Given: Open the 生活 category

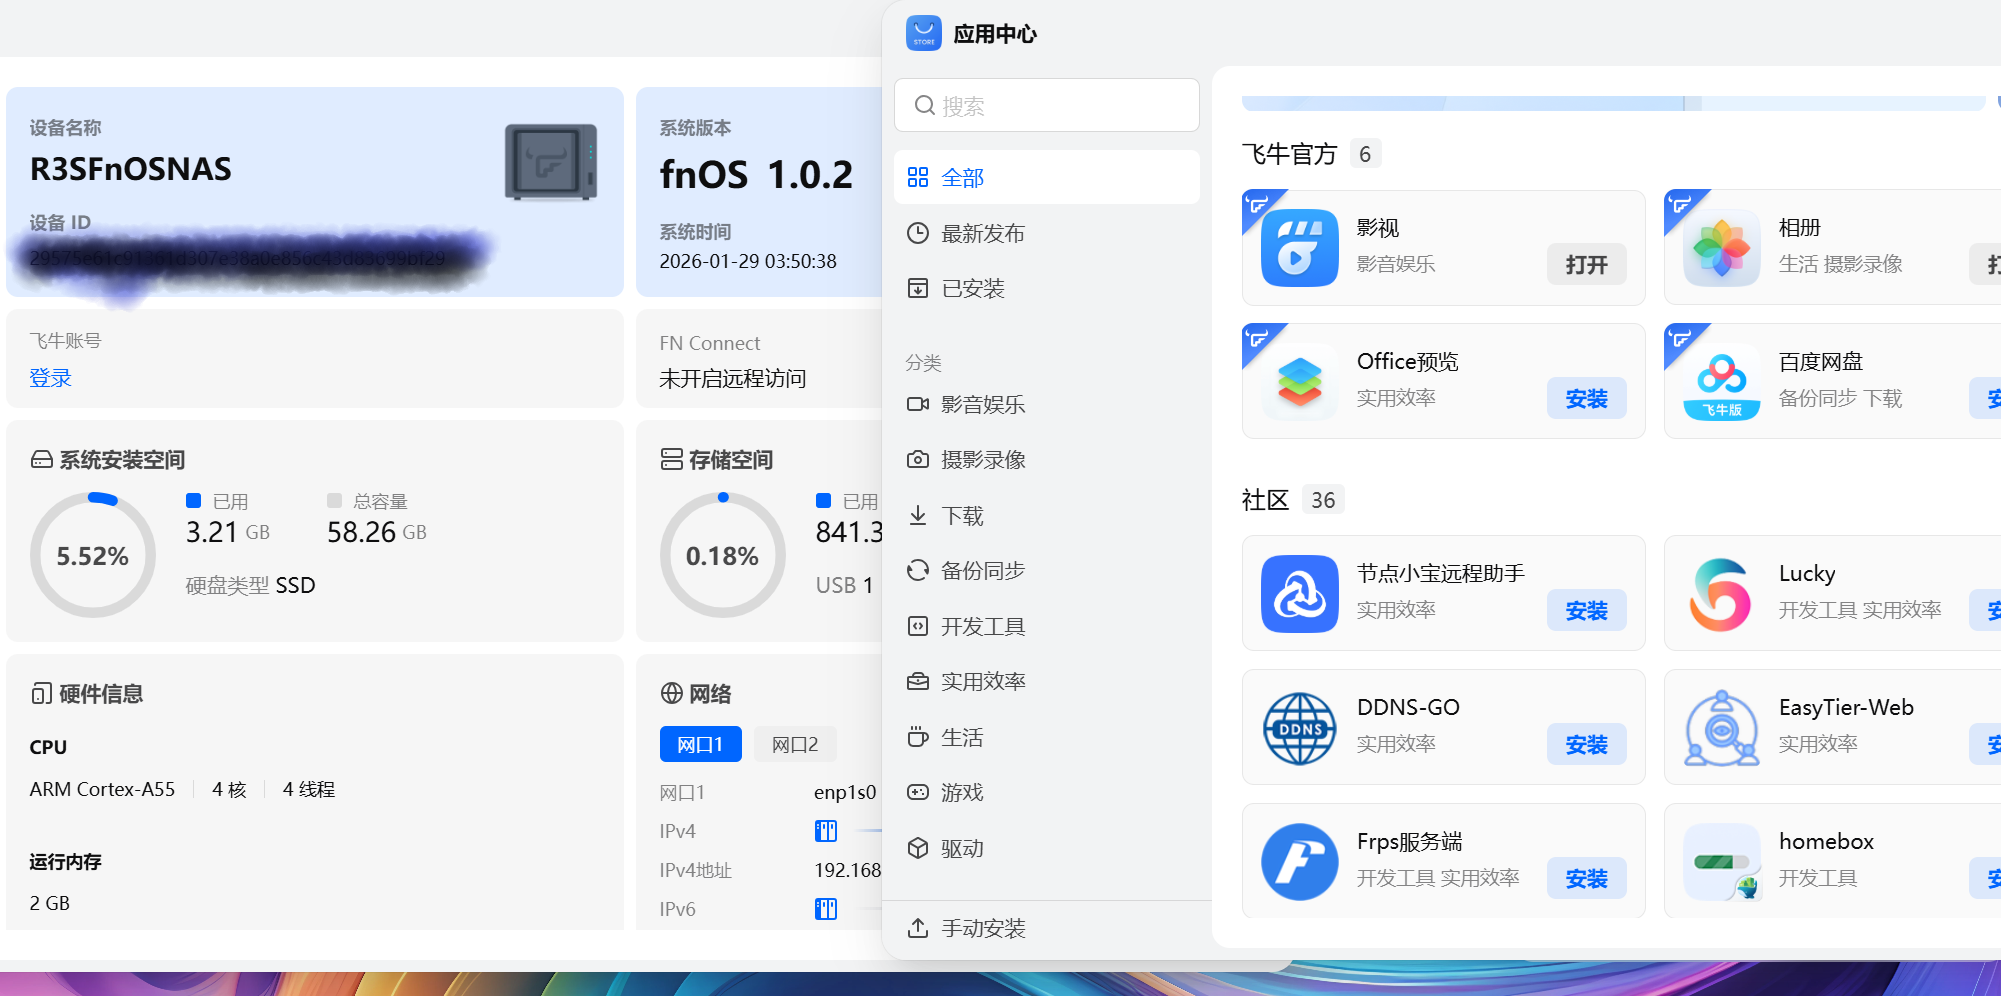Looking at the screenshot, I should tap(963, 736).
